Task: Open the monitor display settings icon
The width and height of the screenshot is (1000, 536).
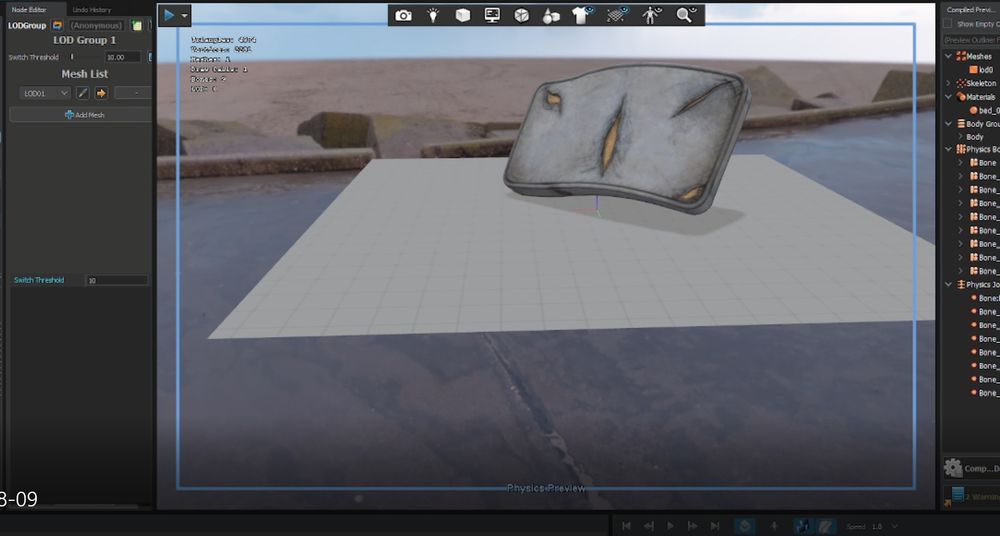Action: tap(492, 16)
